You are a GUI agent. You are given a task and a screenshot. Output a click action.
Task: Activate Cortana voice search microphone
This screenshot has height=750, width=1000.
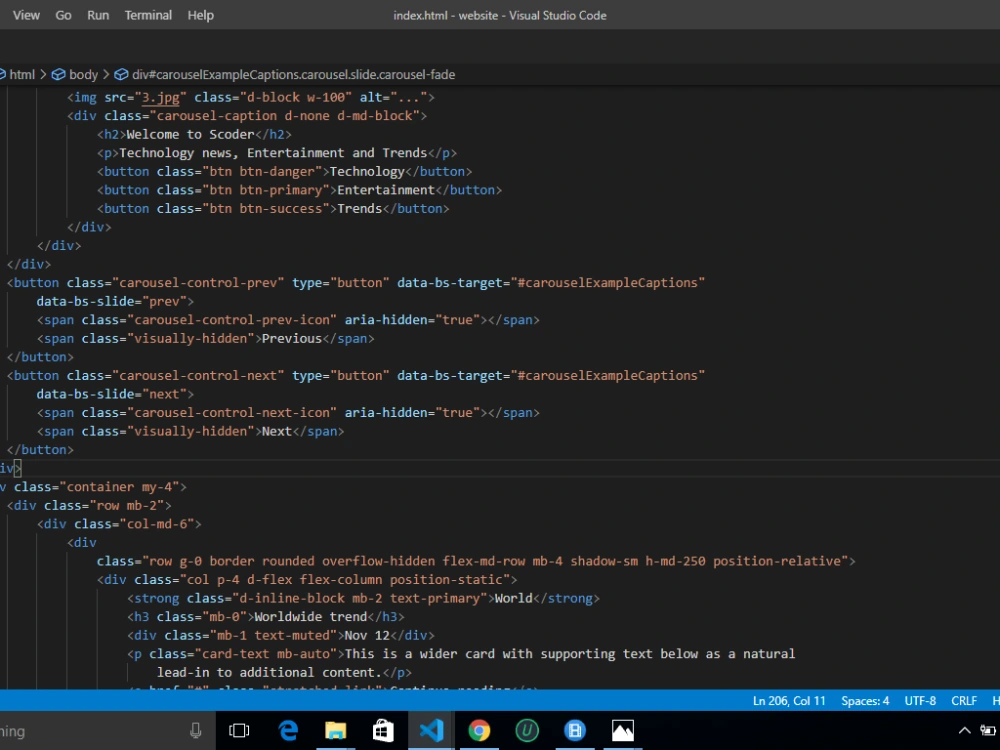pos(196,730)
